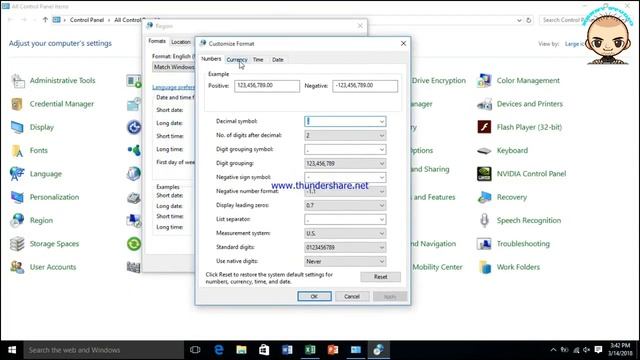The image size is (640, 360).
Task: Click Cancel in Customize Format
Action: pos(352,296)
